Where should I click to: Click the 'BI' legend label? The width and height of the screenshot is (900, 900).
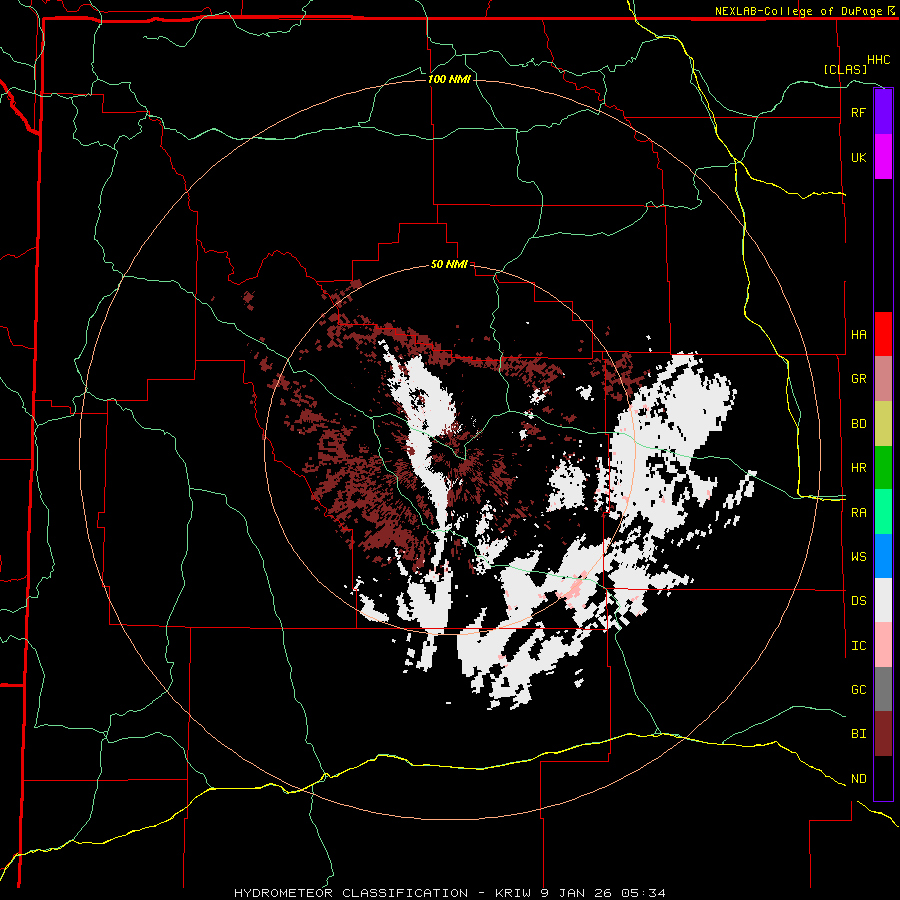pos(858,734)
